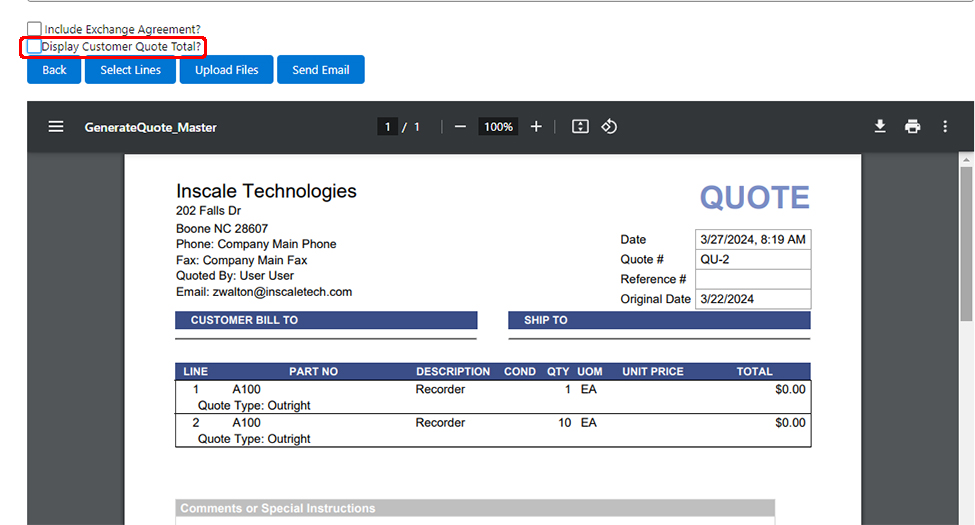Click Comments or Special Instructions heading
The image size is (975, 525).
(278, 508)
